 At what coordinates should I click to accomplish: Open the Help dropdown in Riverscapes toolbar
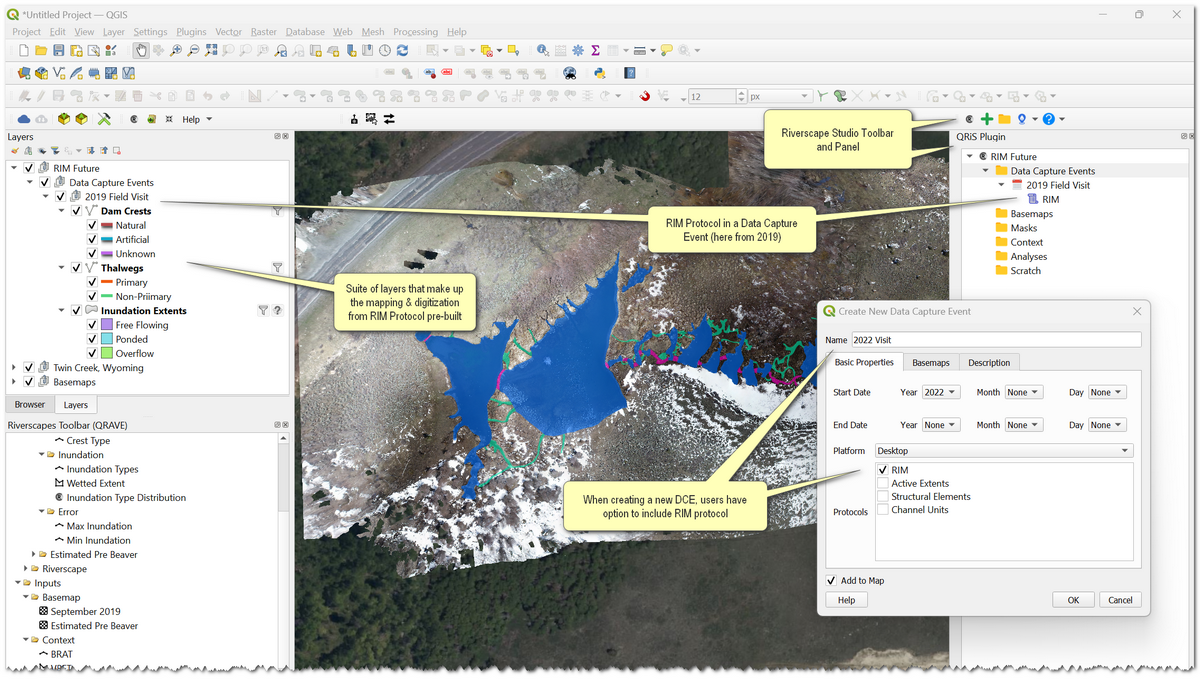coord(197,119)
